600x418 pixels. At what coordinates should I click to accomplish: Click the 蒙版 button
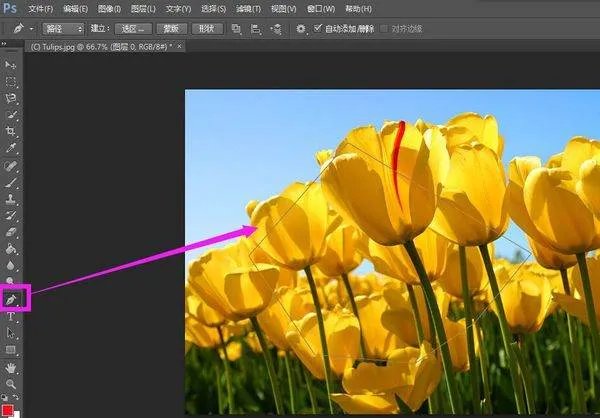(x=171, y=29)
